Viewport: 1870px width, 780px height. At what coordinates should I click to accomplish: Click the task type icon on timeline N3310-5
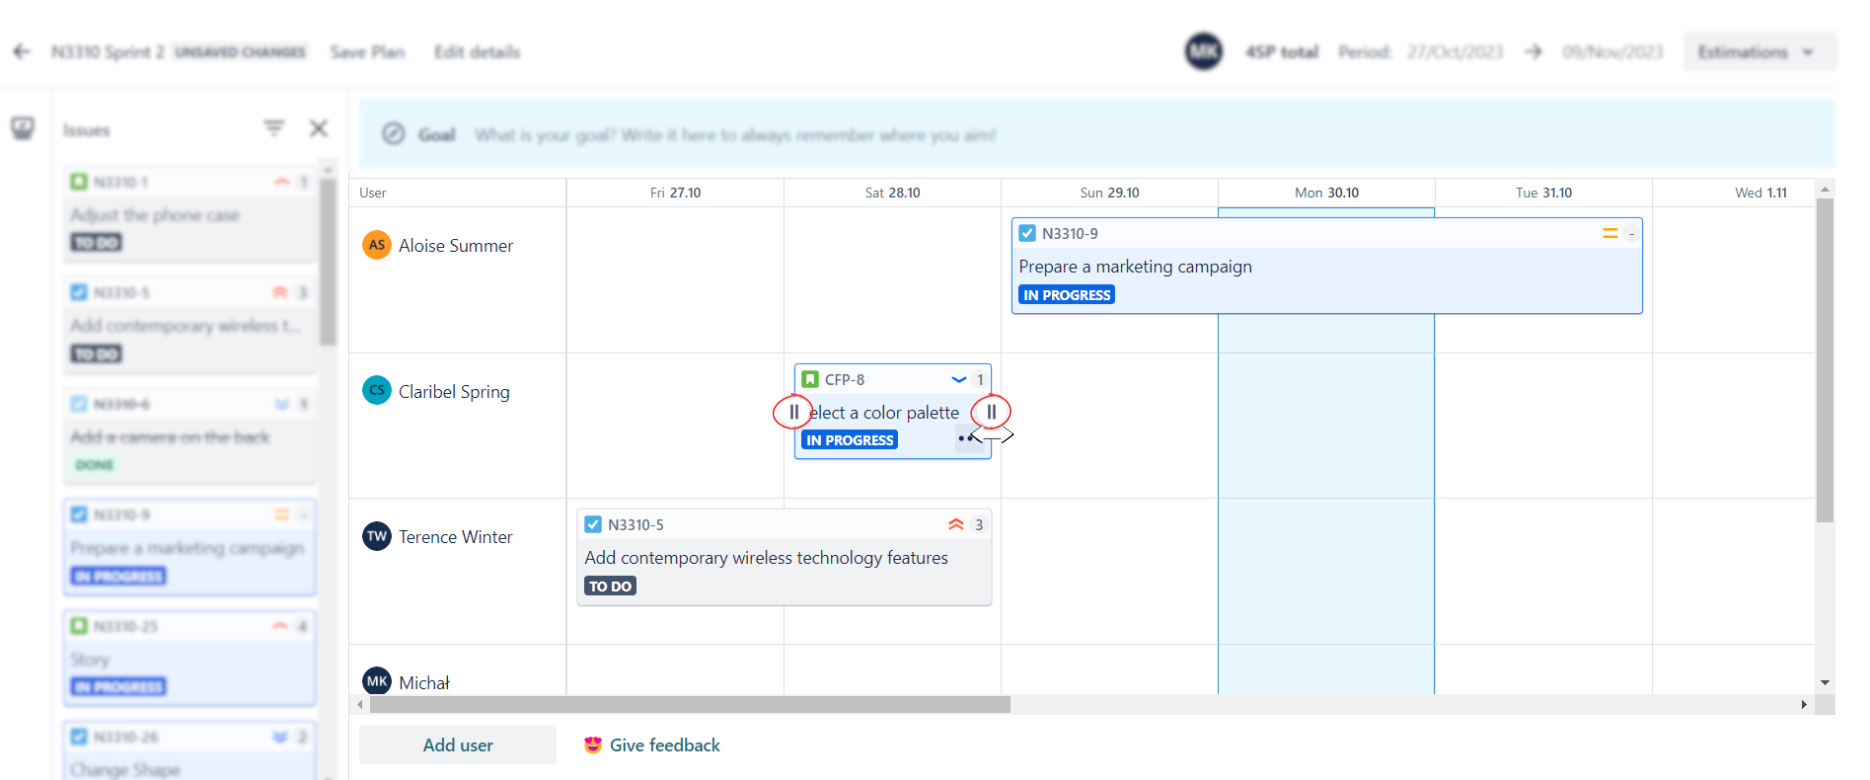[x=593, y=524]
